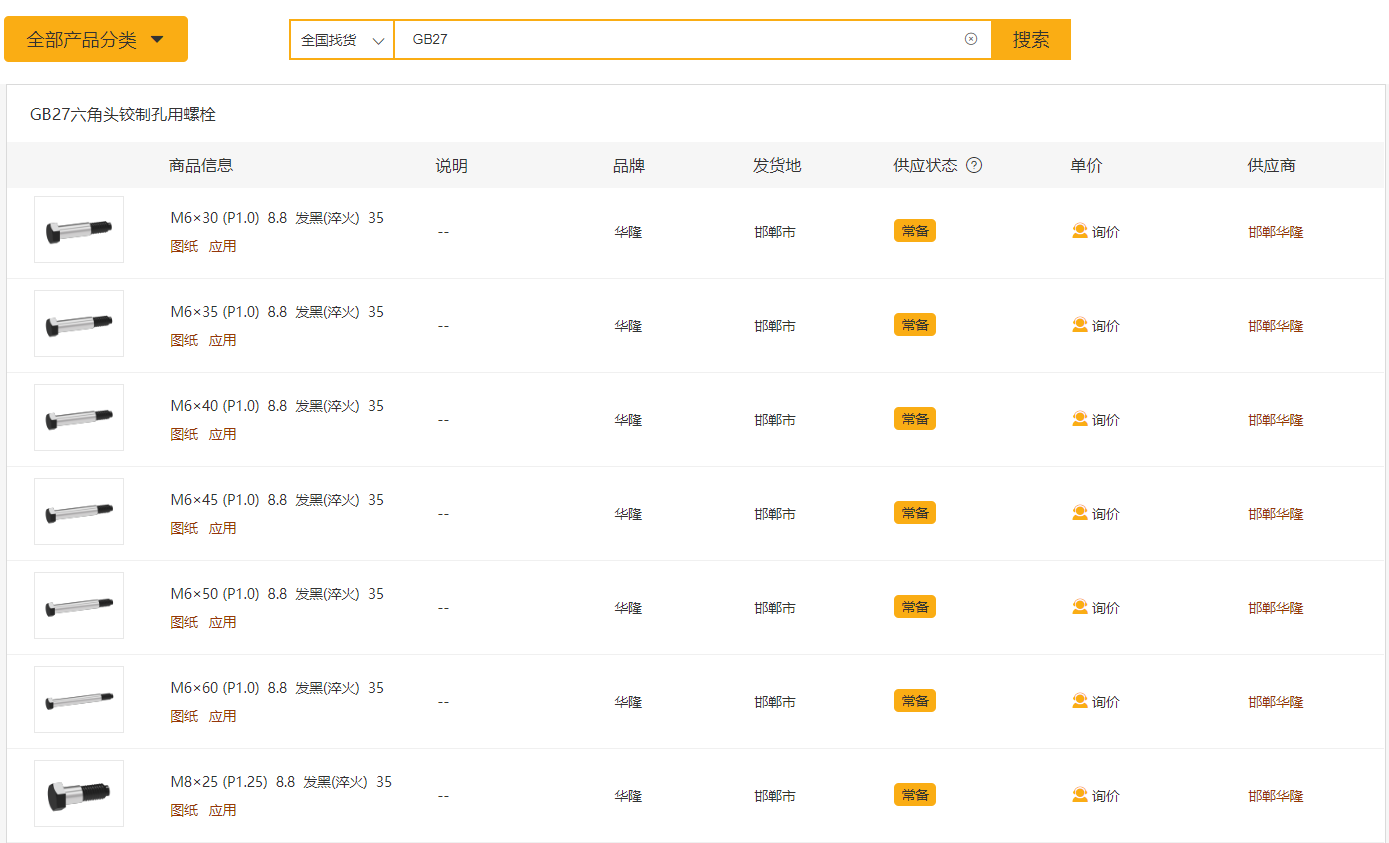
Task: Click the 询价 inquiry icon for M6×60
Action: pyautogui.click(x=1080, y=701)
